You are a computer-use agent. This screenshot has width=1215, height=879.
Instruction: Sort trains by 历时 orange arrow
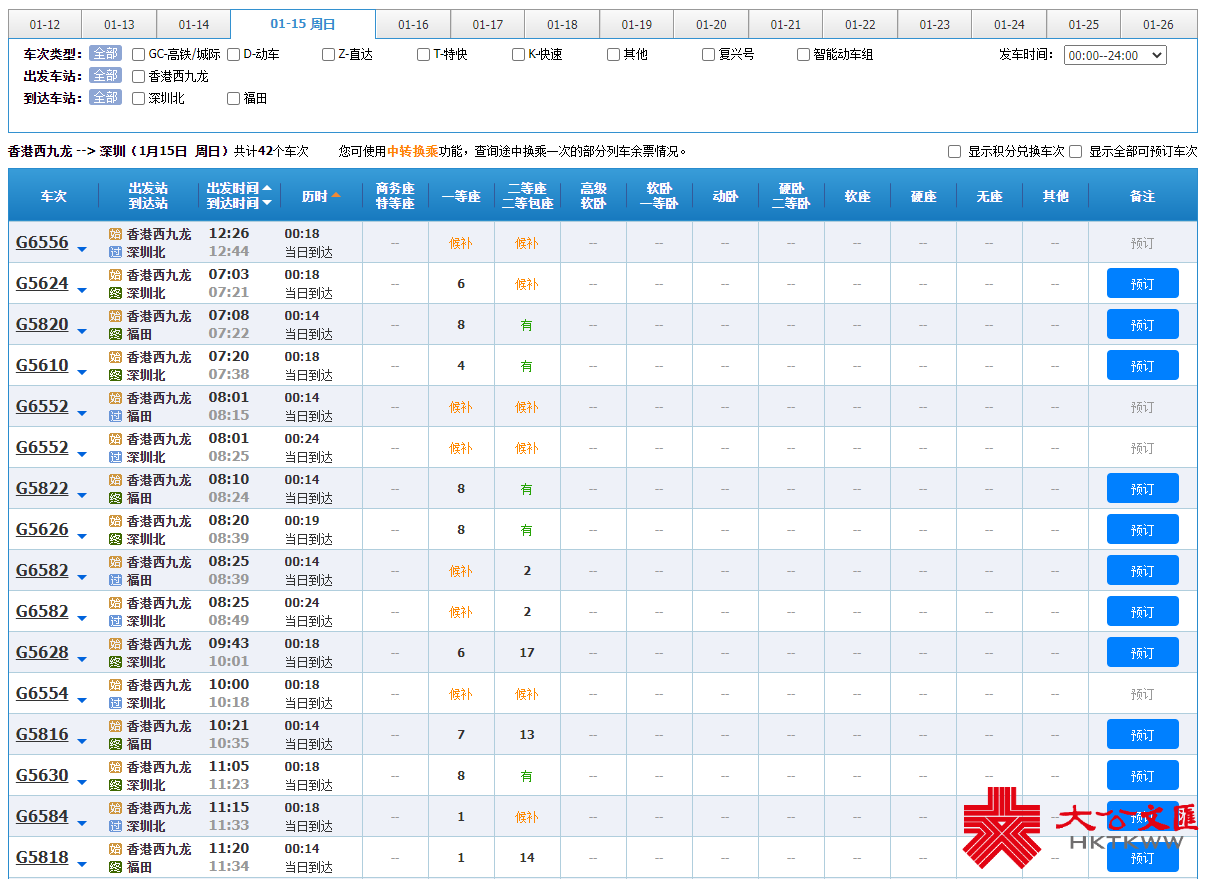click(336, 196)
